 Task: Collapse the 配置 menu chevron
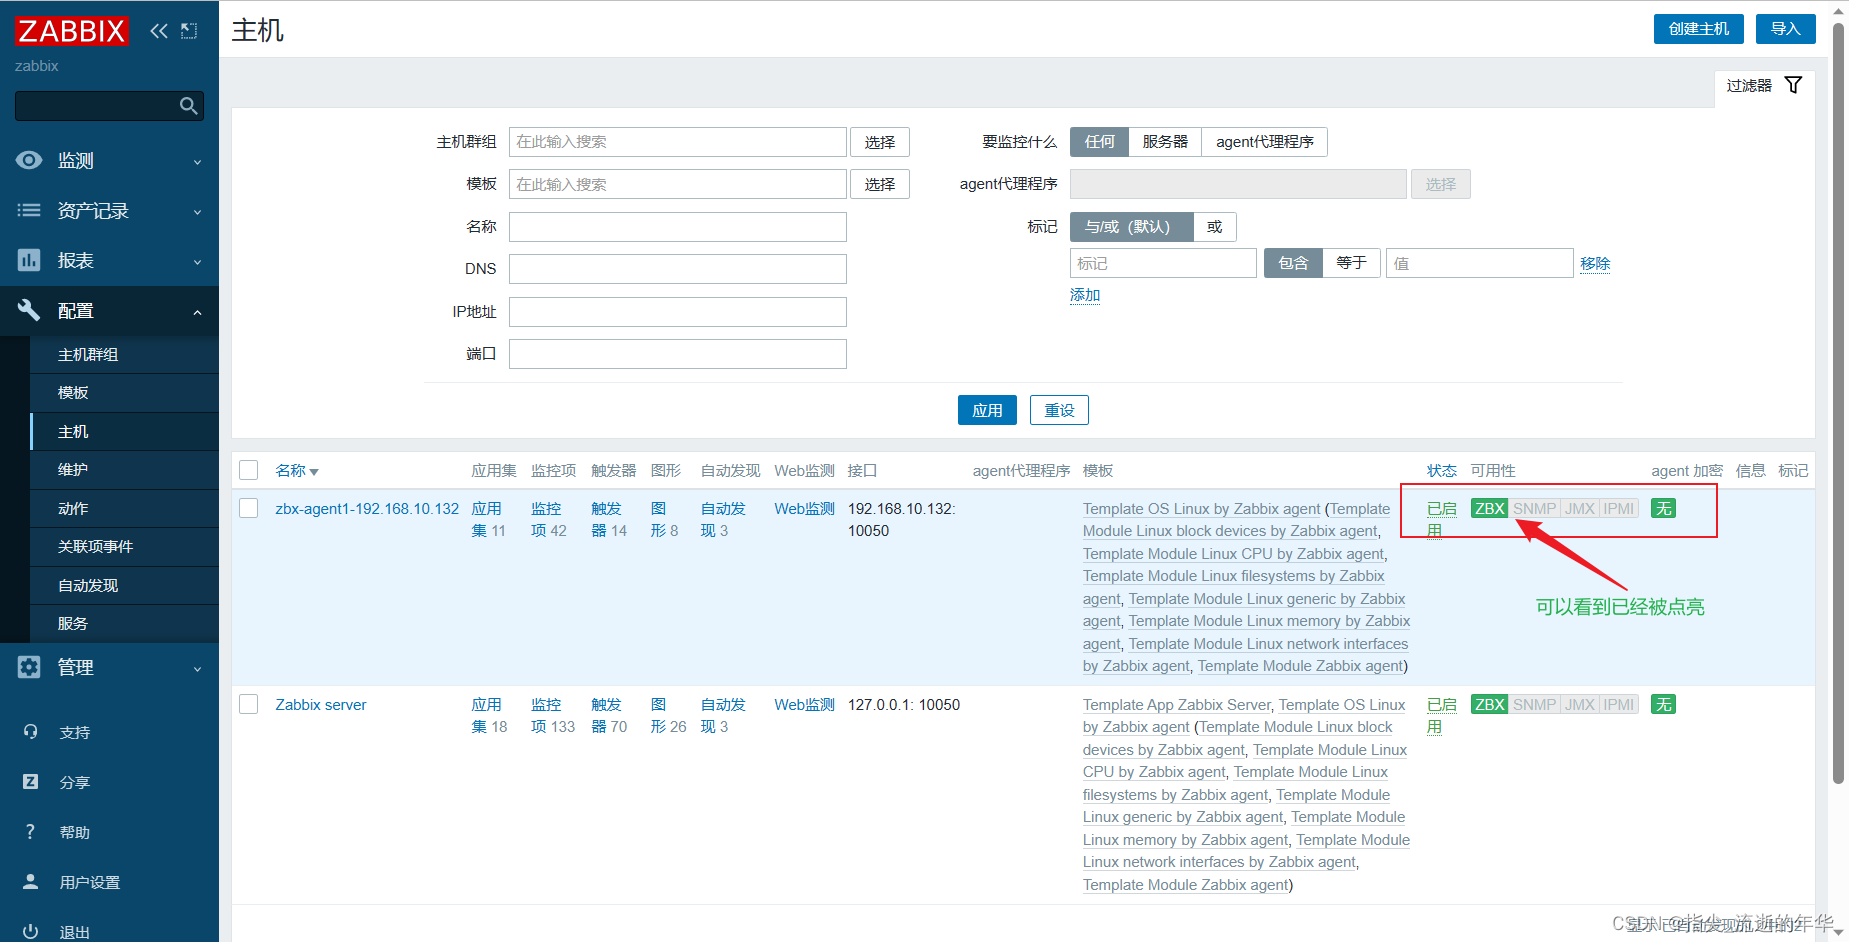pyautogui.click(x=197, y=312)
